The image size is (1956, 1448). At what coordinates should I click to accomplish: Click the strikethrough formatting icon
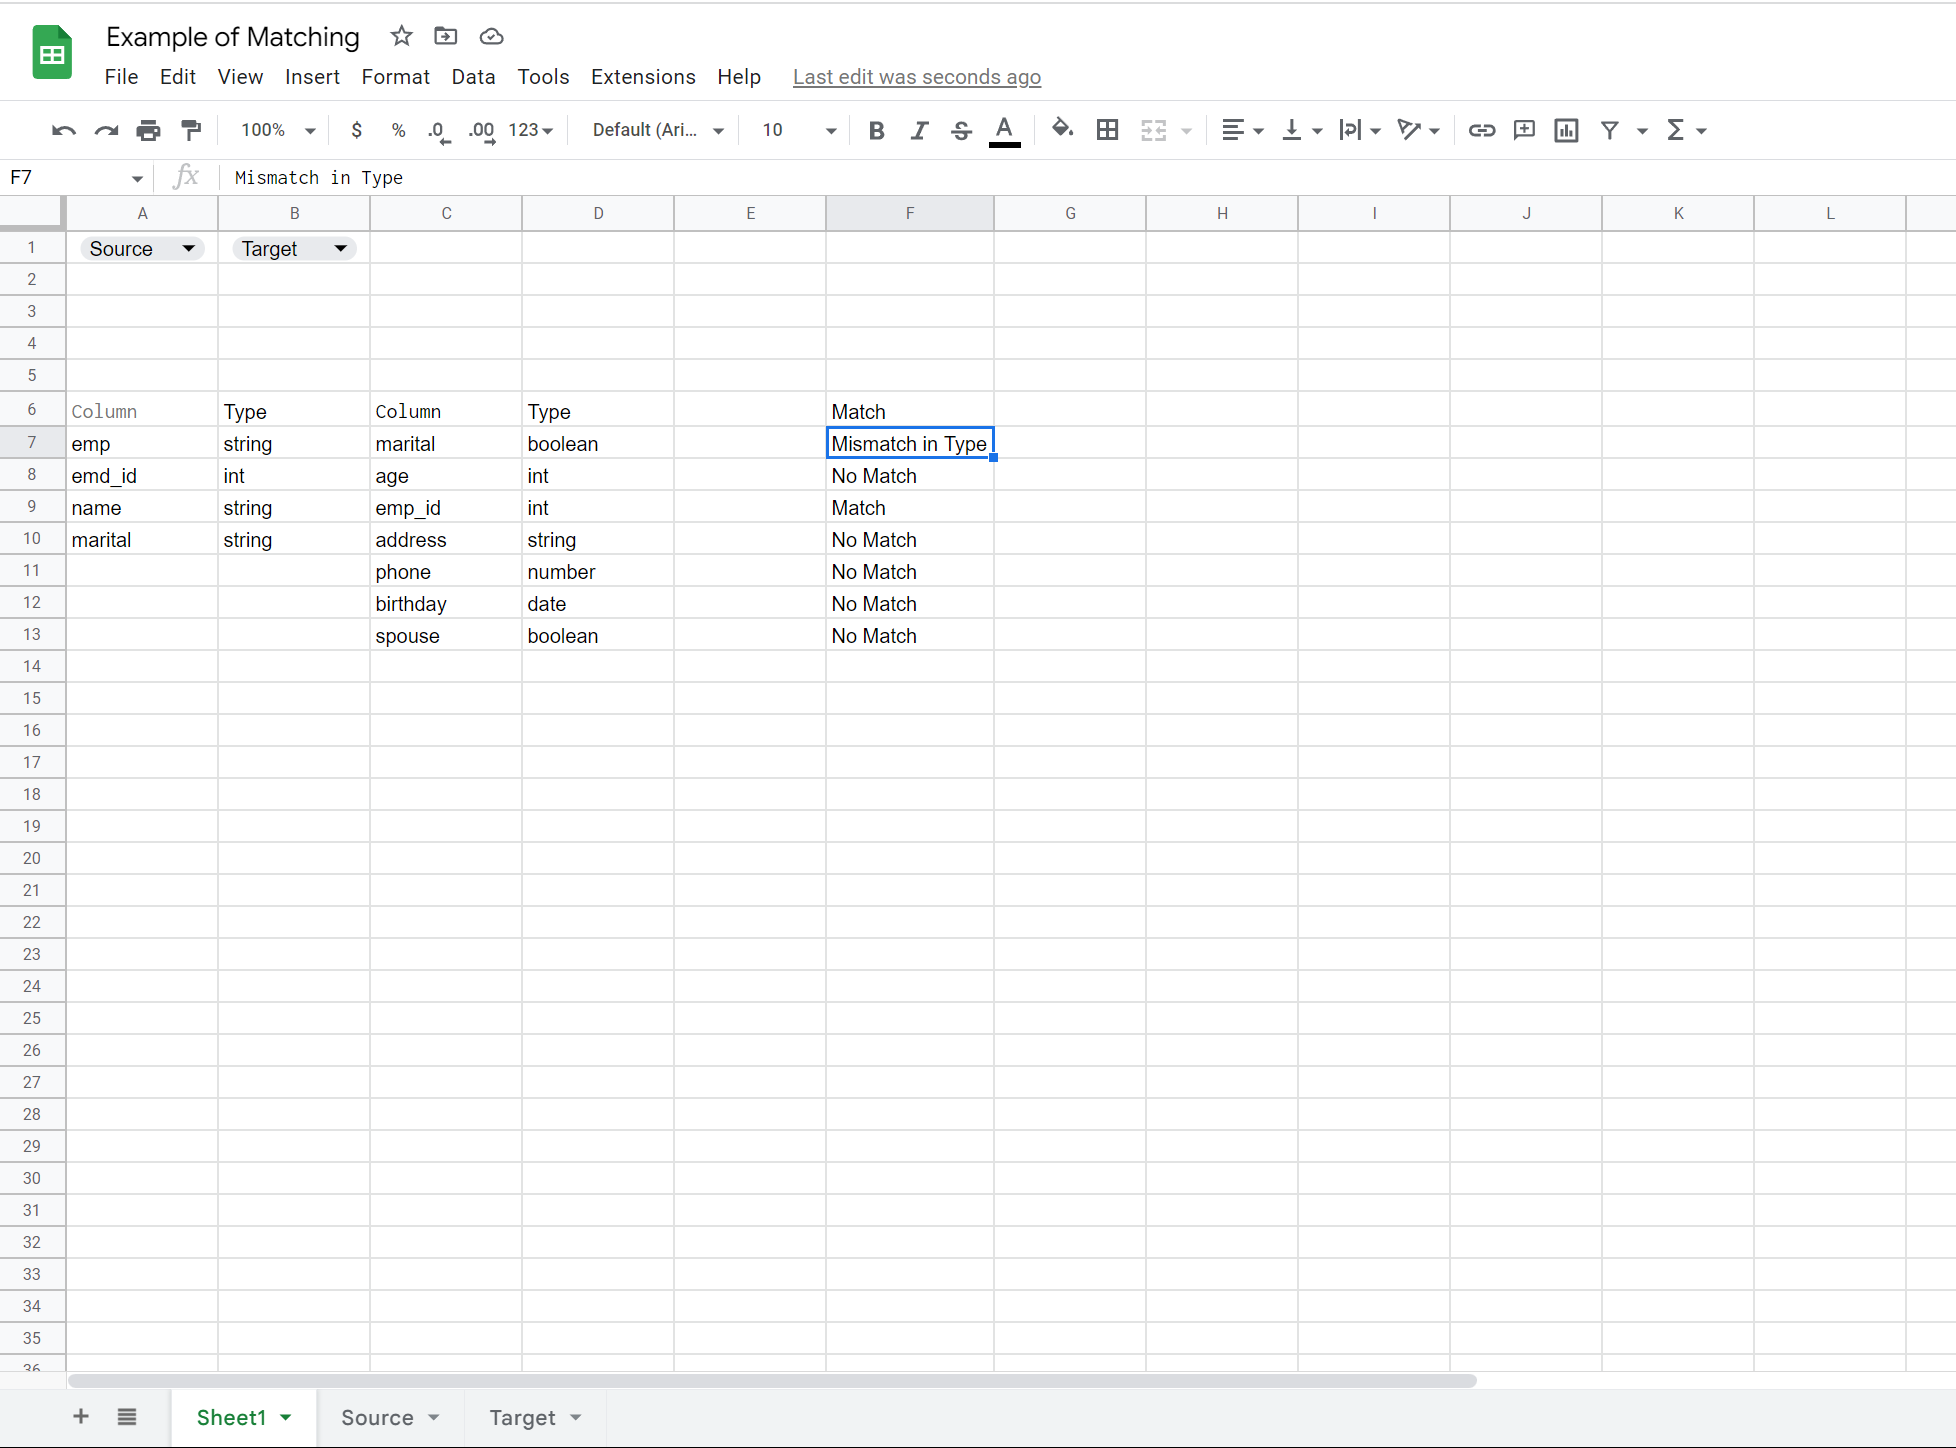point(960,129)
